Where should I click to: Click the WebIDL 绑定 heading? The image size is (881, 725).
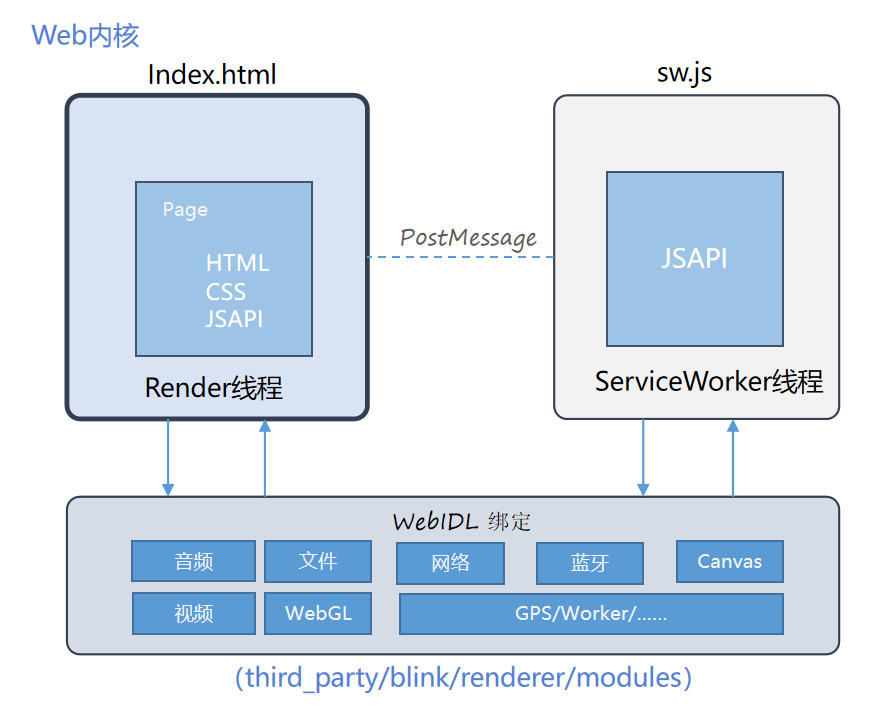point(461,521)
